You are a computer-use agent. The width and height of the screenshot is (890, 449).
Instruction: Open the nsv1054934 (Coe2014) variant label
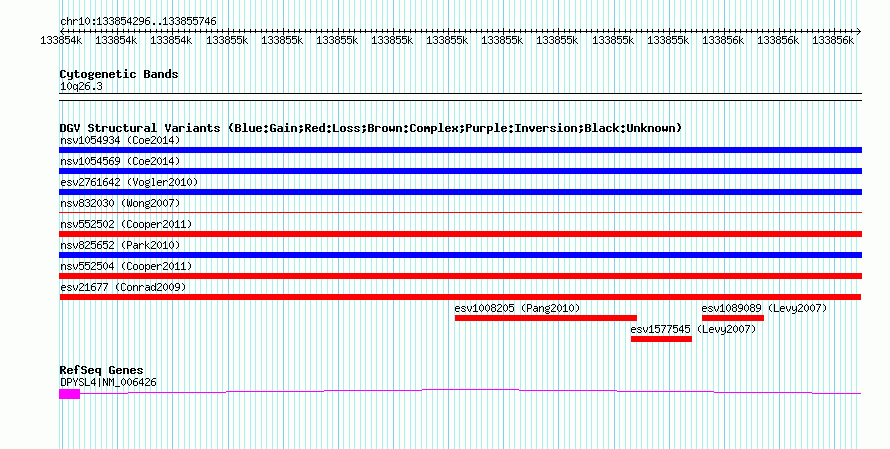click(120, 140)
